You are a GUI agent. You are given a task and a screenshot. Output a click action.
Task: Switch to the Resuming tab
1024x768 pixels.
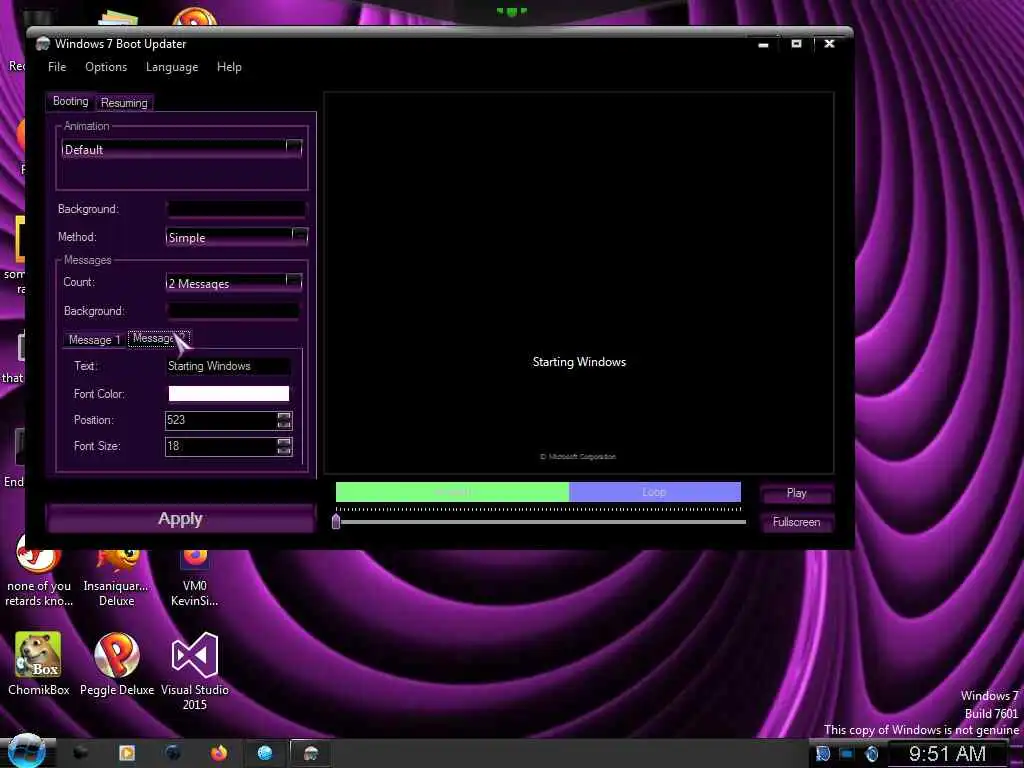124,103
